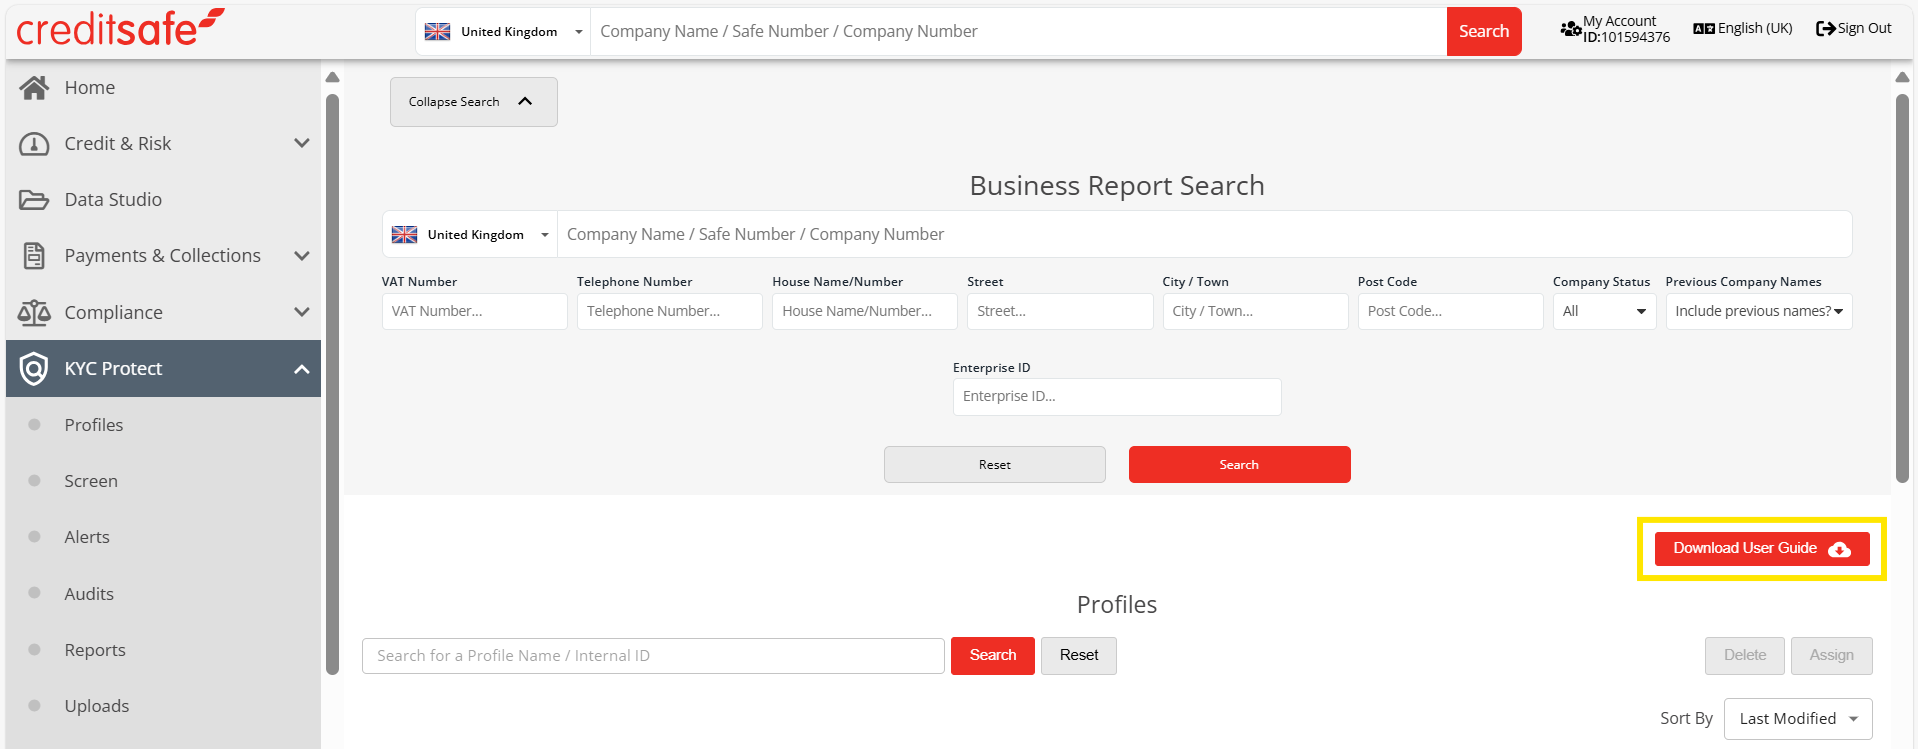This screenshot has height=749, width=1918.
Task: Click the My Account users icon
Action: tap(1570, 29)
